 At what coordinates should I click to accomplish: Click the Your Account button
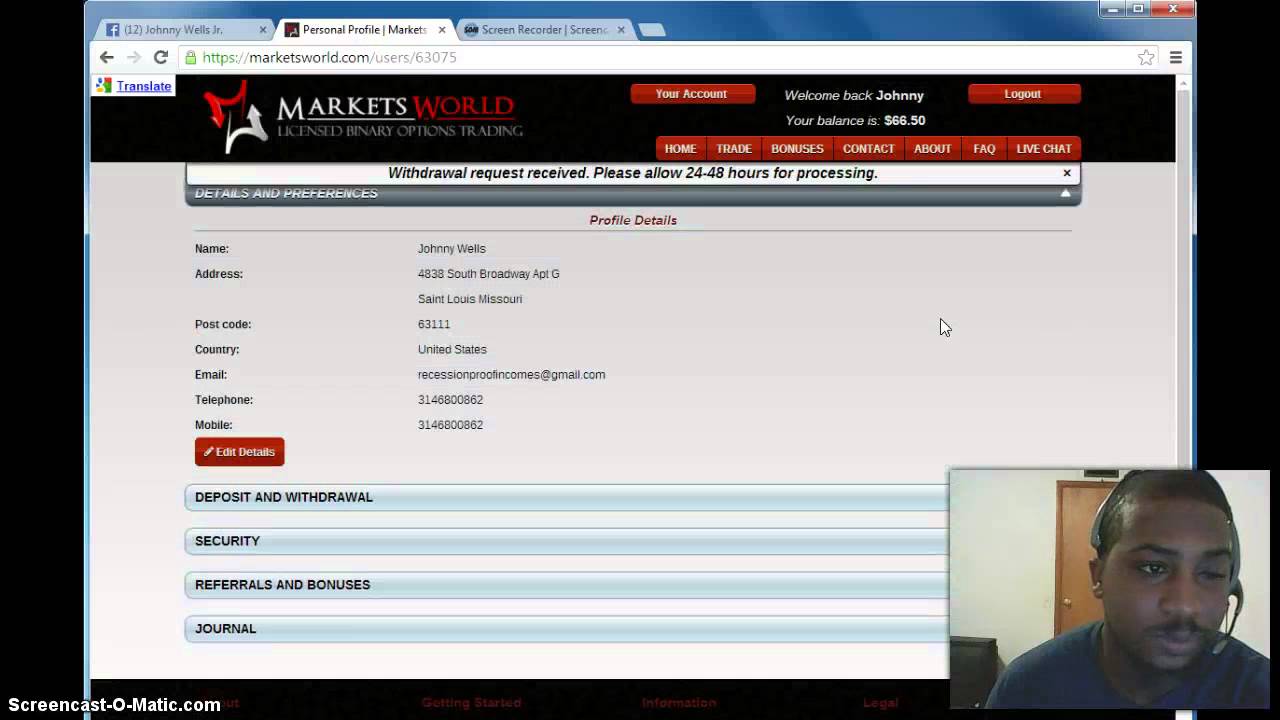click(691, 94)
